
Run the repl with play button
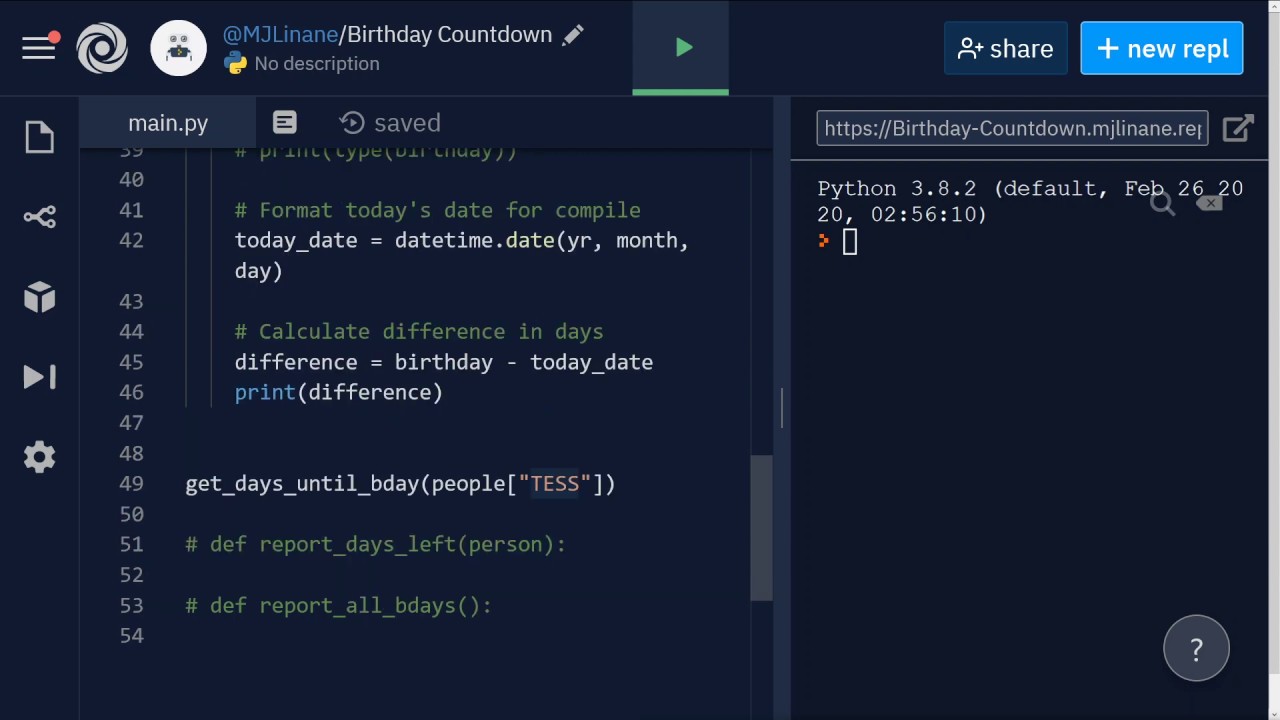(x=683, y=47)
